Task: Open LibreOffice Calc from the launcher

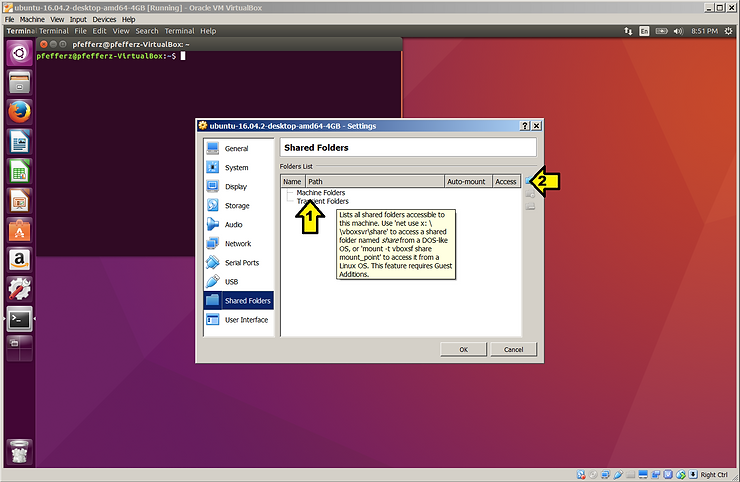Action: tap(19, 171)
